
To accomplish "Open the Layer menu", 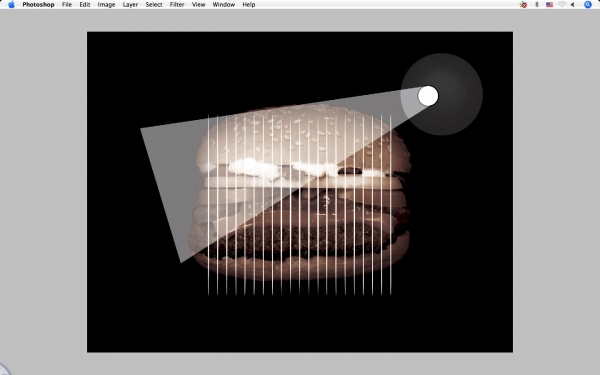I will coord(130,5).
